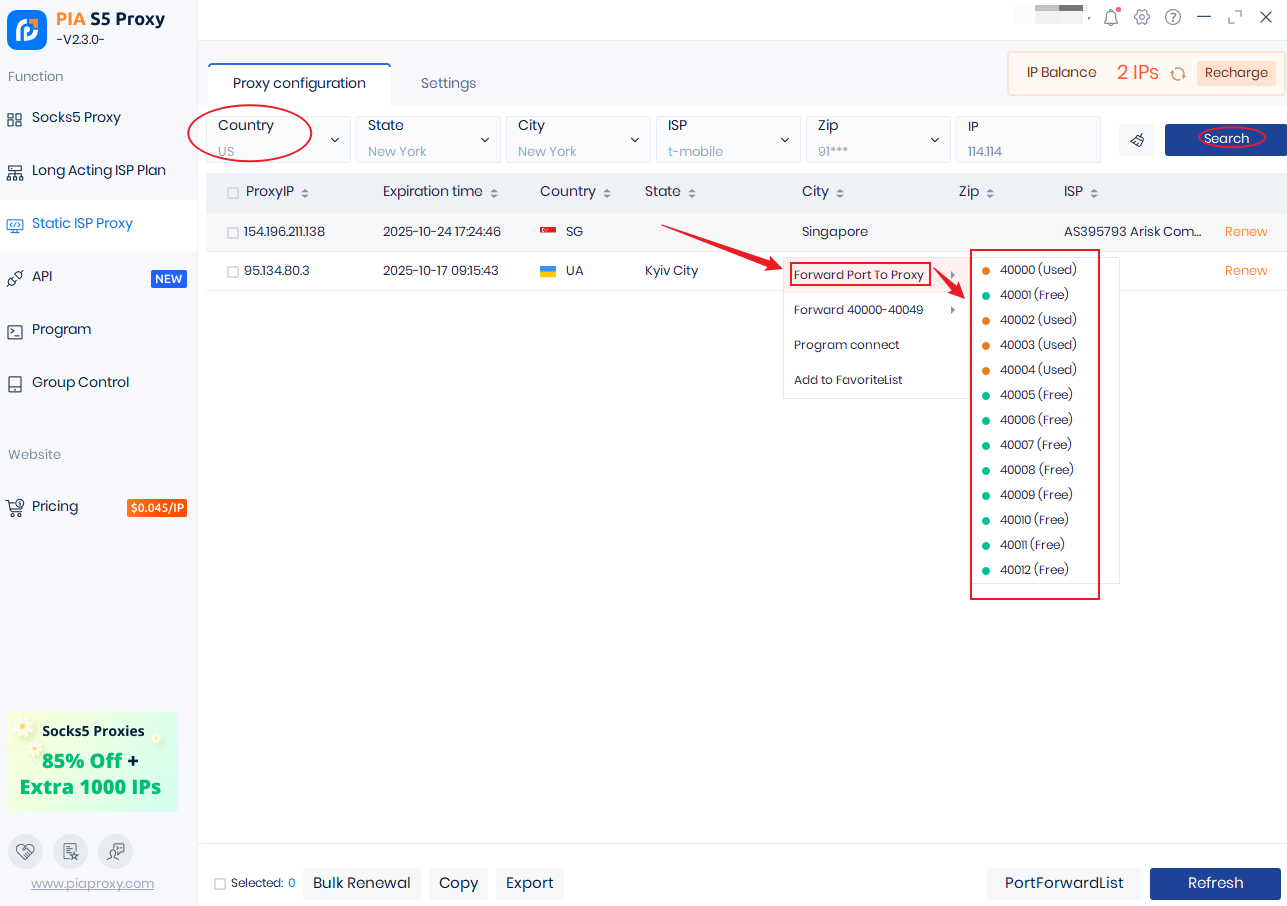
Task: Click the clear filters broom icon
Action: 1137,140
